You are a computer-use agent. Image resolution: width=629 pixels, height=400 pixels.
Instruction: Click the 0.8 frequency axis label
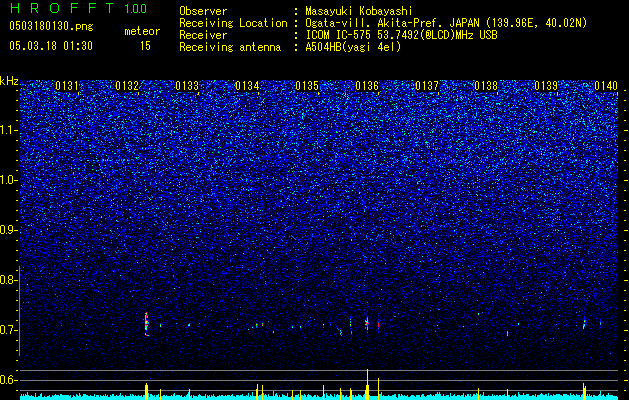8,280
